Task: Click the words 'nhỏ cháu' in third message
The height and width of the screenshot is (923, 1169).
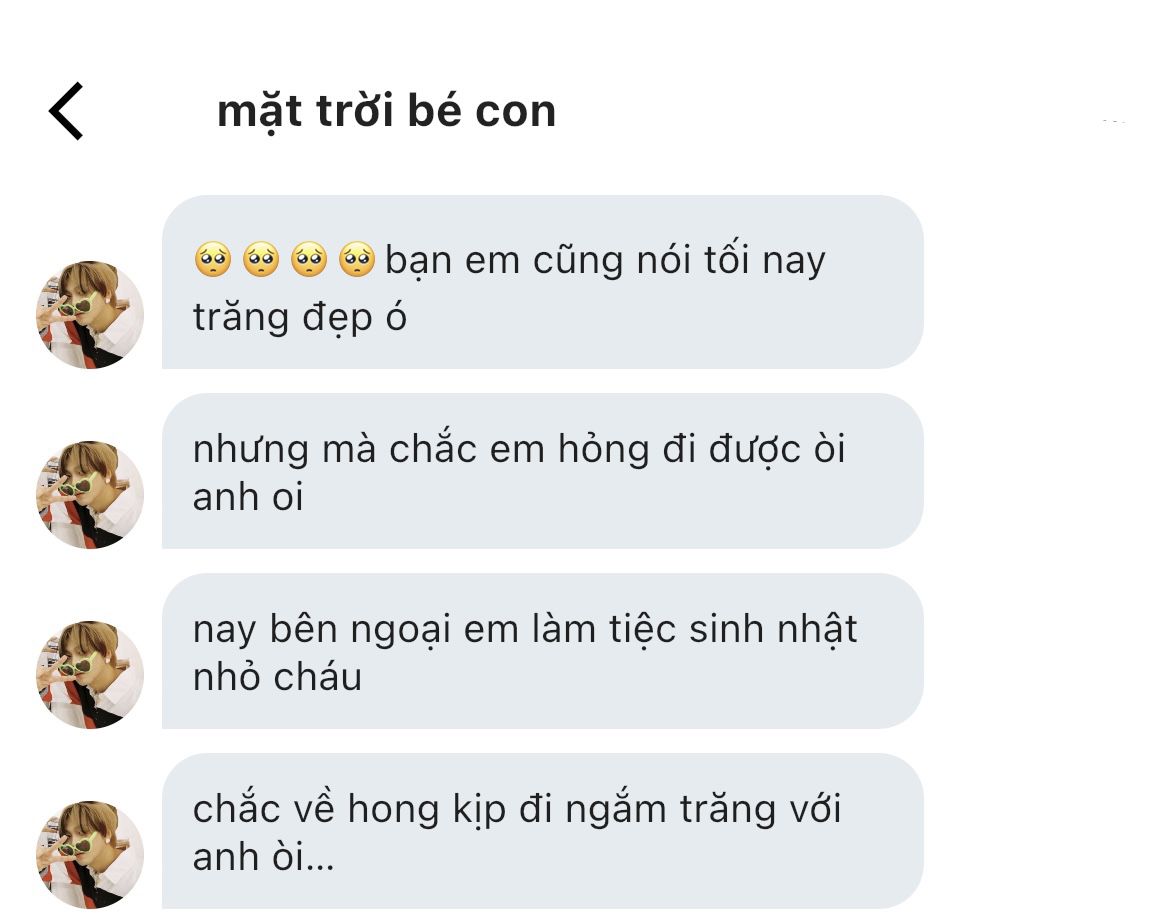Action: (277, 677)
